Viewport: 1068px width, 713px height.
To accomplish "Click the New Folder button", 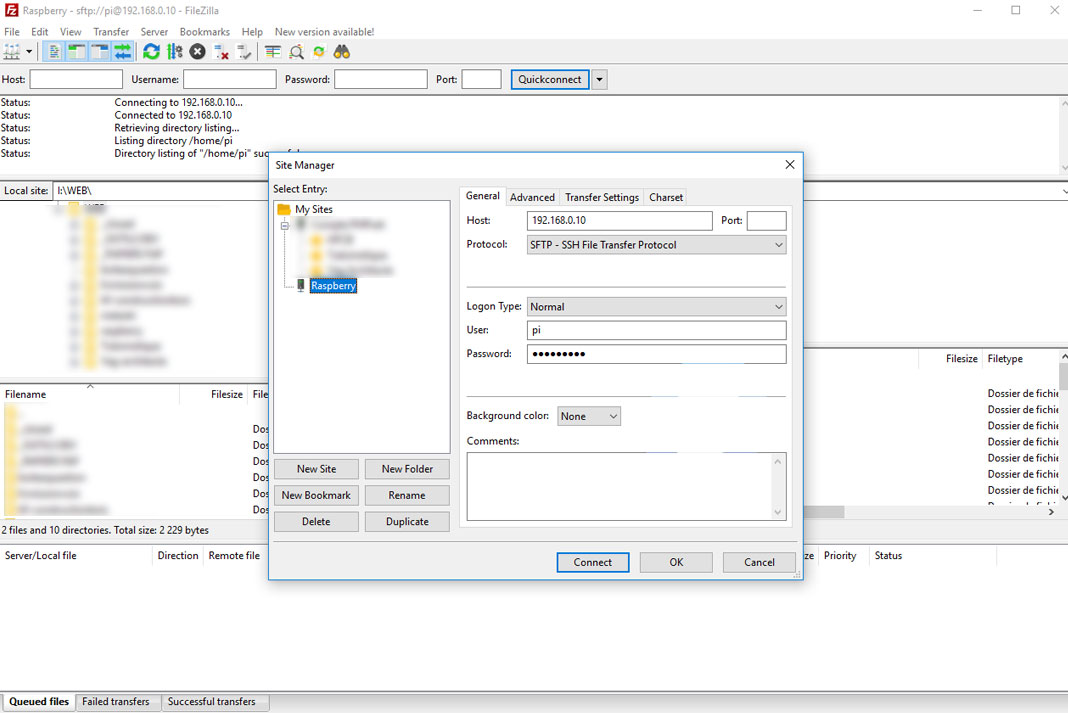I will [407, 469].
